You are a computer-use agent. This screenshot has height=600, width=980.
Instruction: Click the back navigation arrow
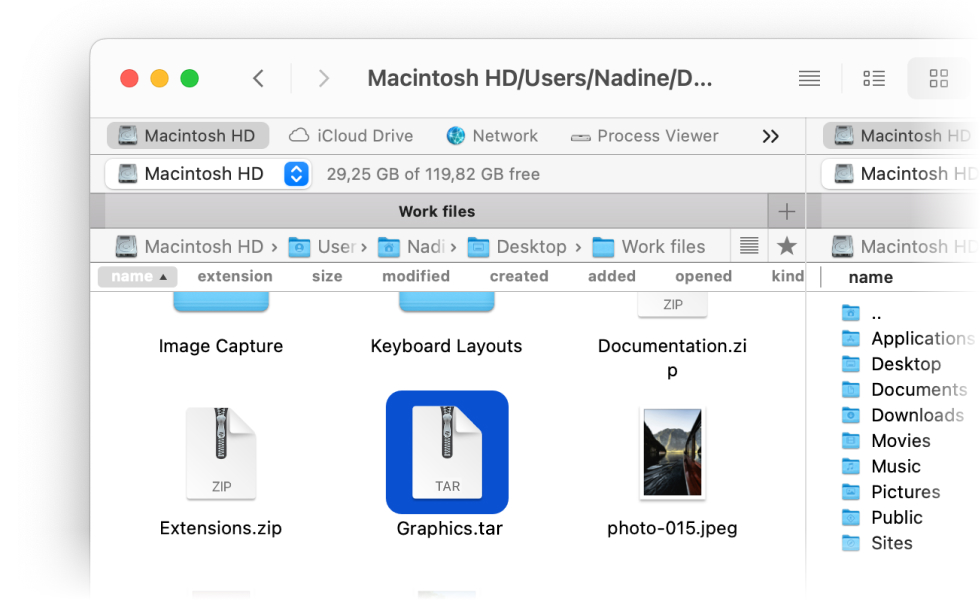258,79
